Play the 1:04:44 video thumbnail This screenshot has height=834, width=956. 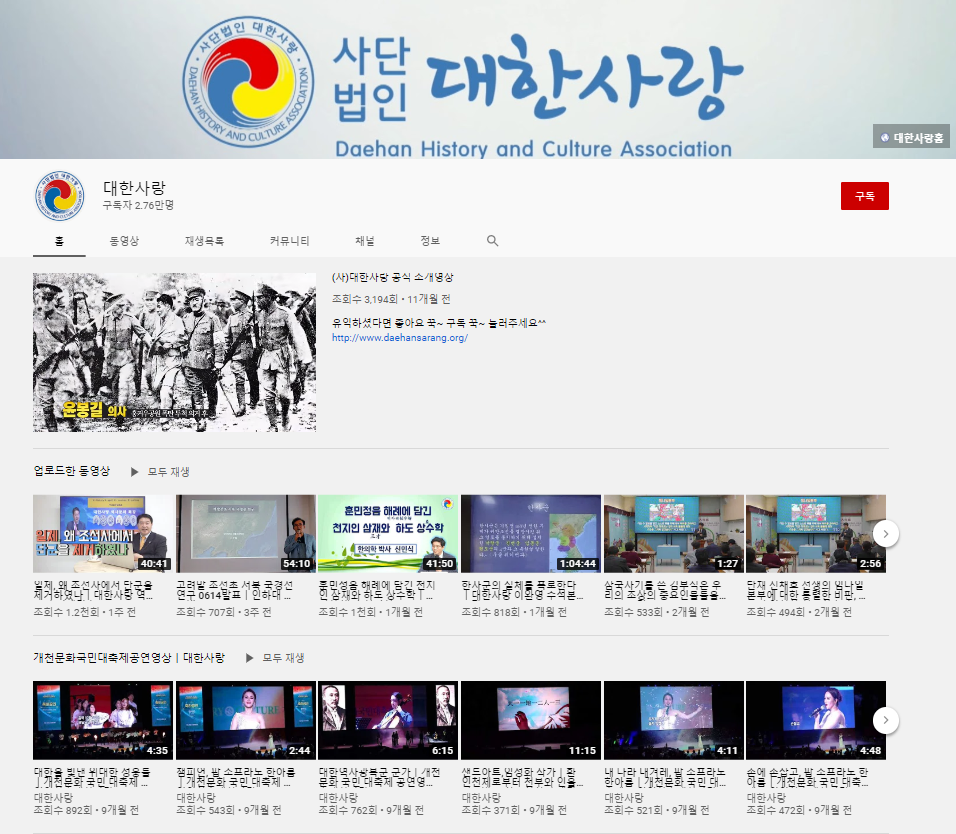pos(531,534)
